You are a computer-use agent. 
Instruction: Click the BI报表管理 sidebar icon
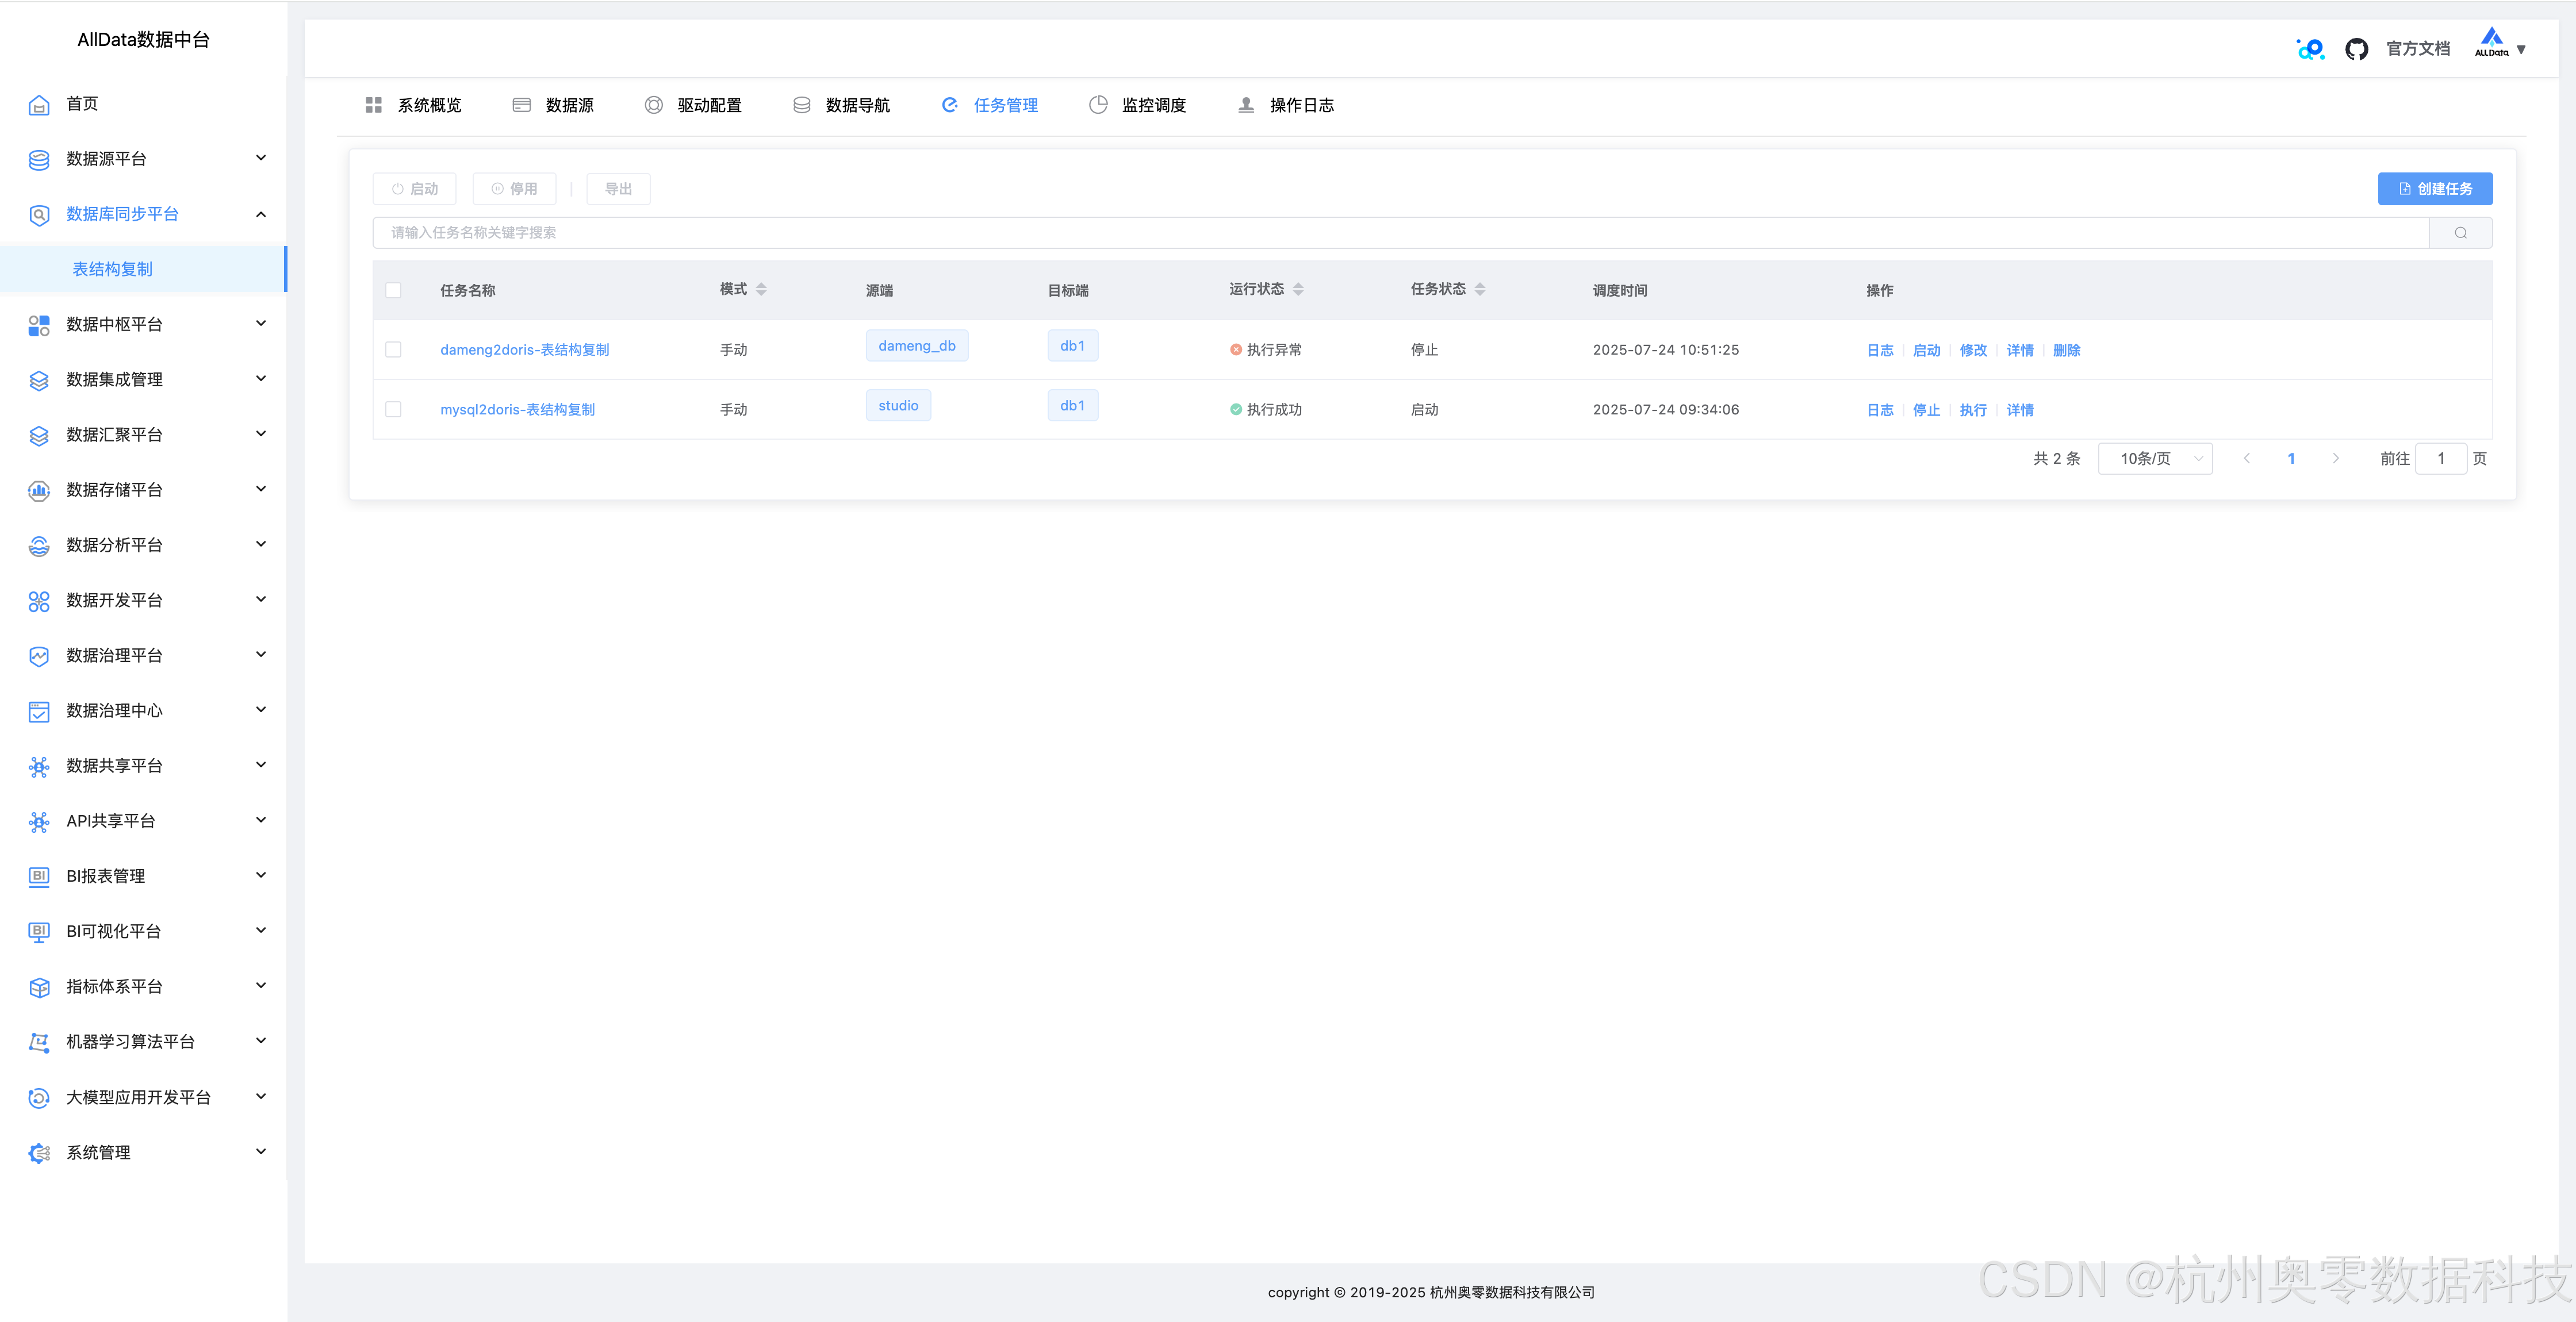pyautogui.click(x=39, y=877)
